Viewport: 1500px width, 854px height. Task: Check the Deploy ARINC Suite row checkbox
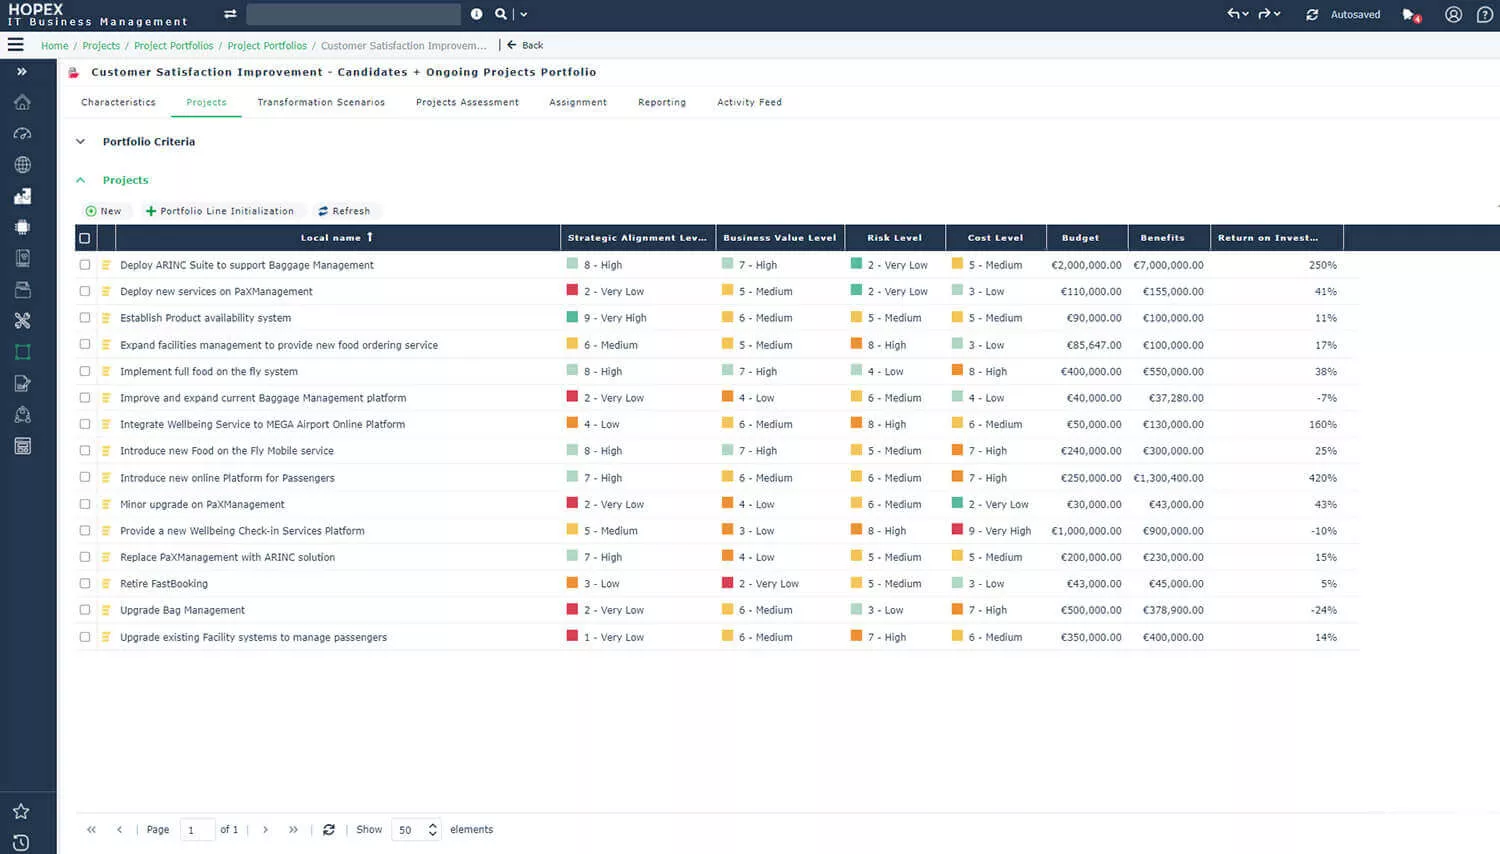[x=85, y=265]
